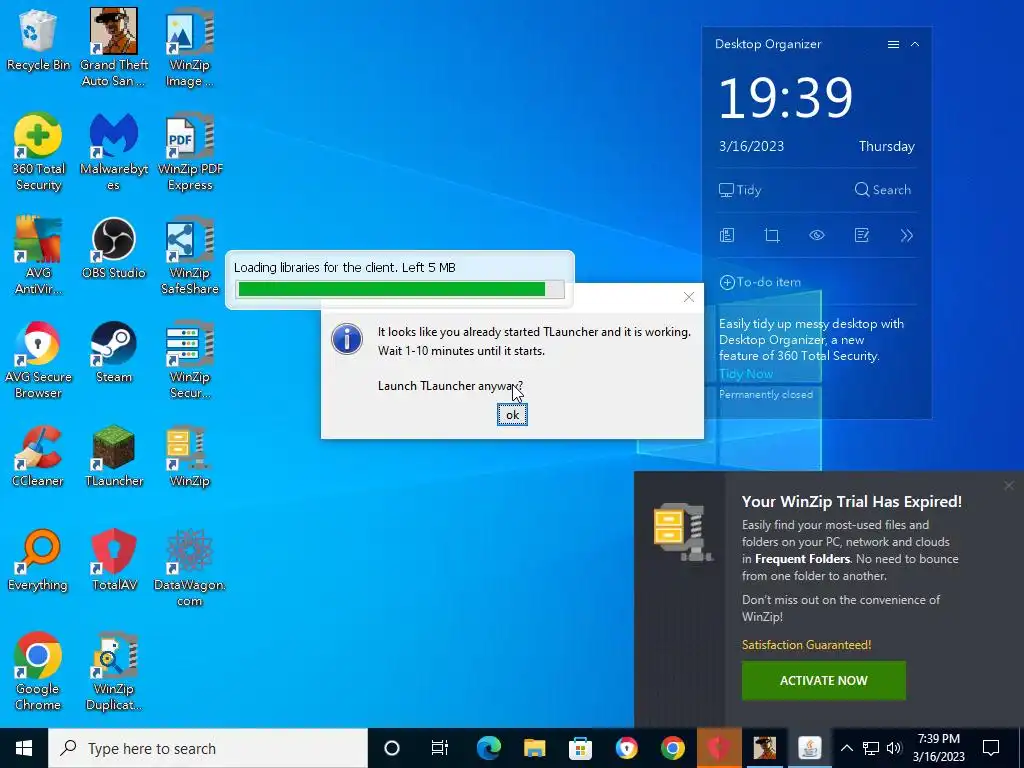Toggle the eye visibility icon in Organizer
The width and height of the screenshot is (1024, 768).
[817, 235]
